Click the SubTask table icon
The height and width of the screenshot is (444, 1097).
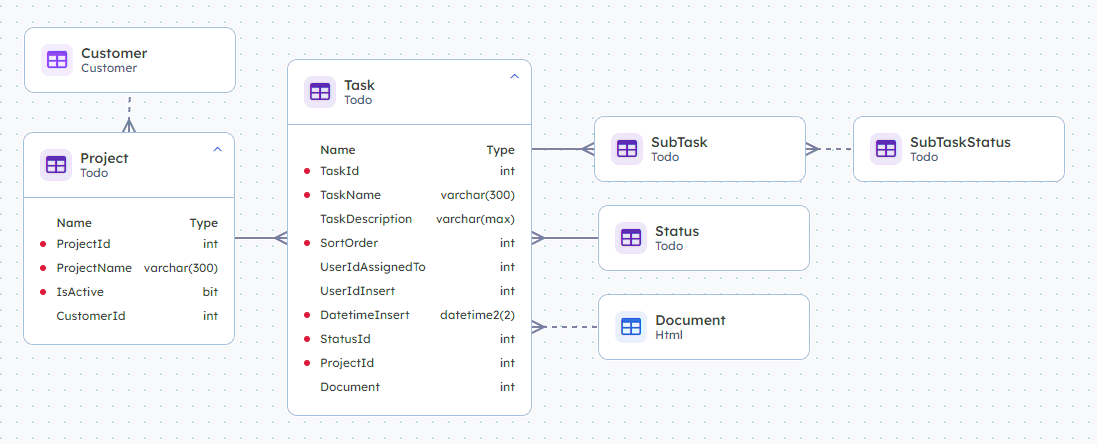pyautogui.click(x=627, y=149)
